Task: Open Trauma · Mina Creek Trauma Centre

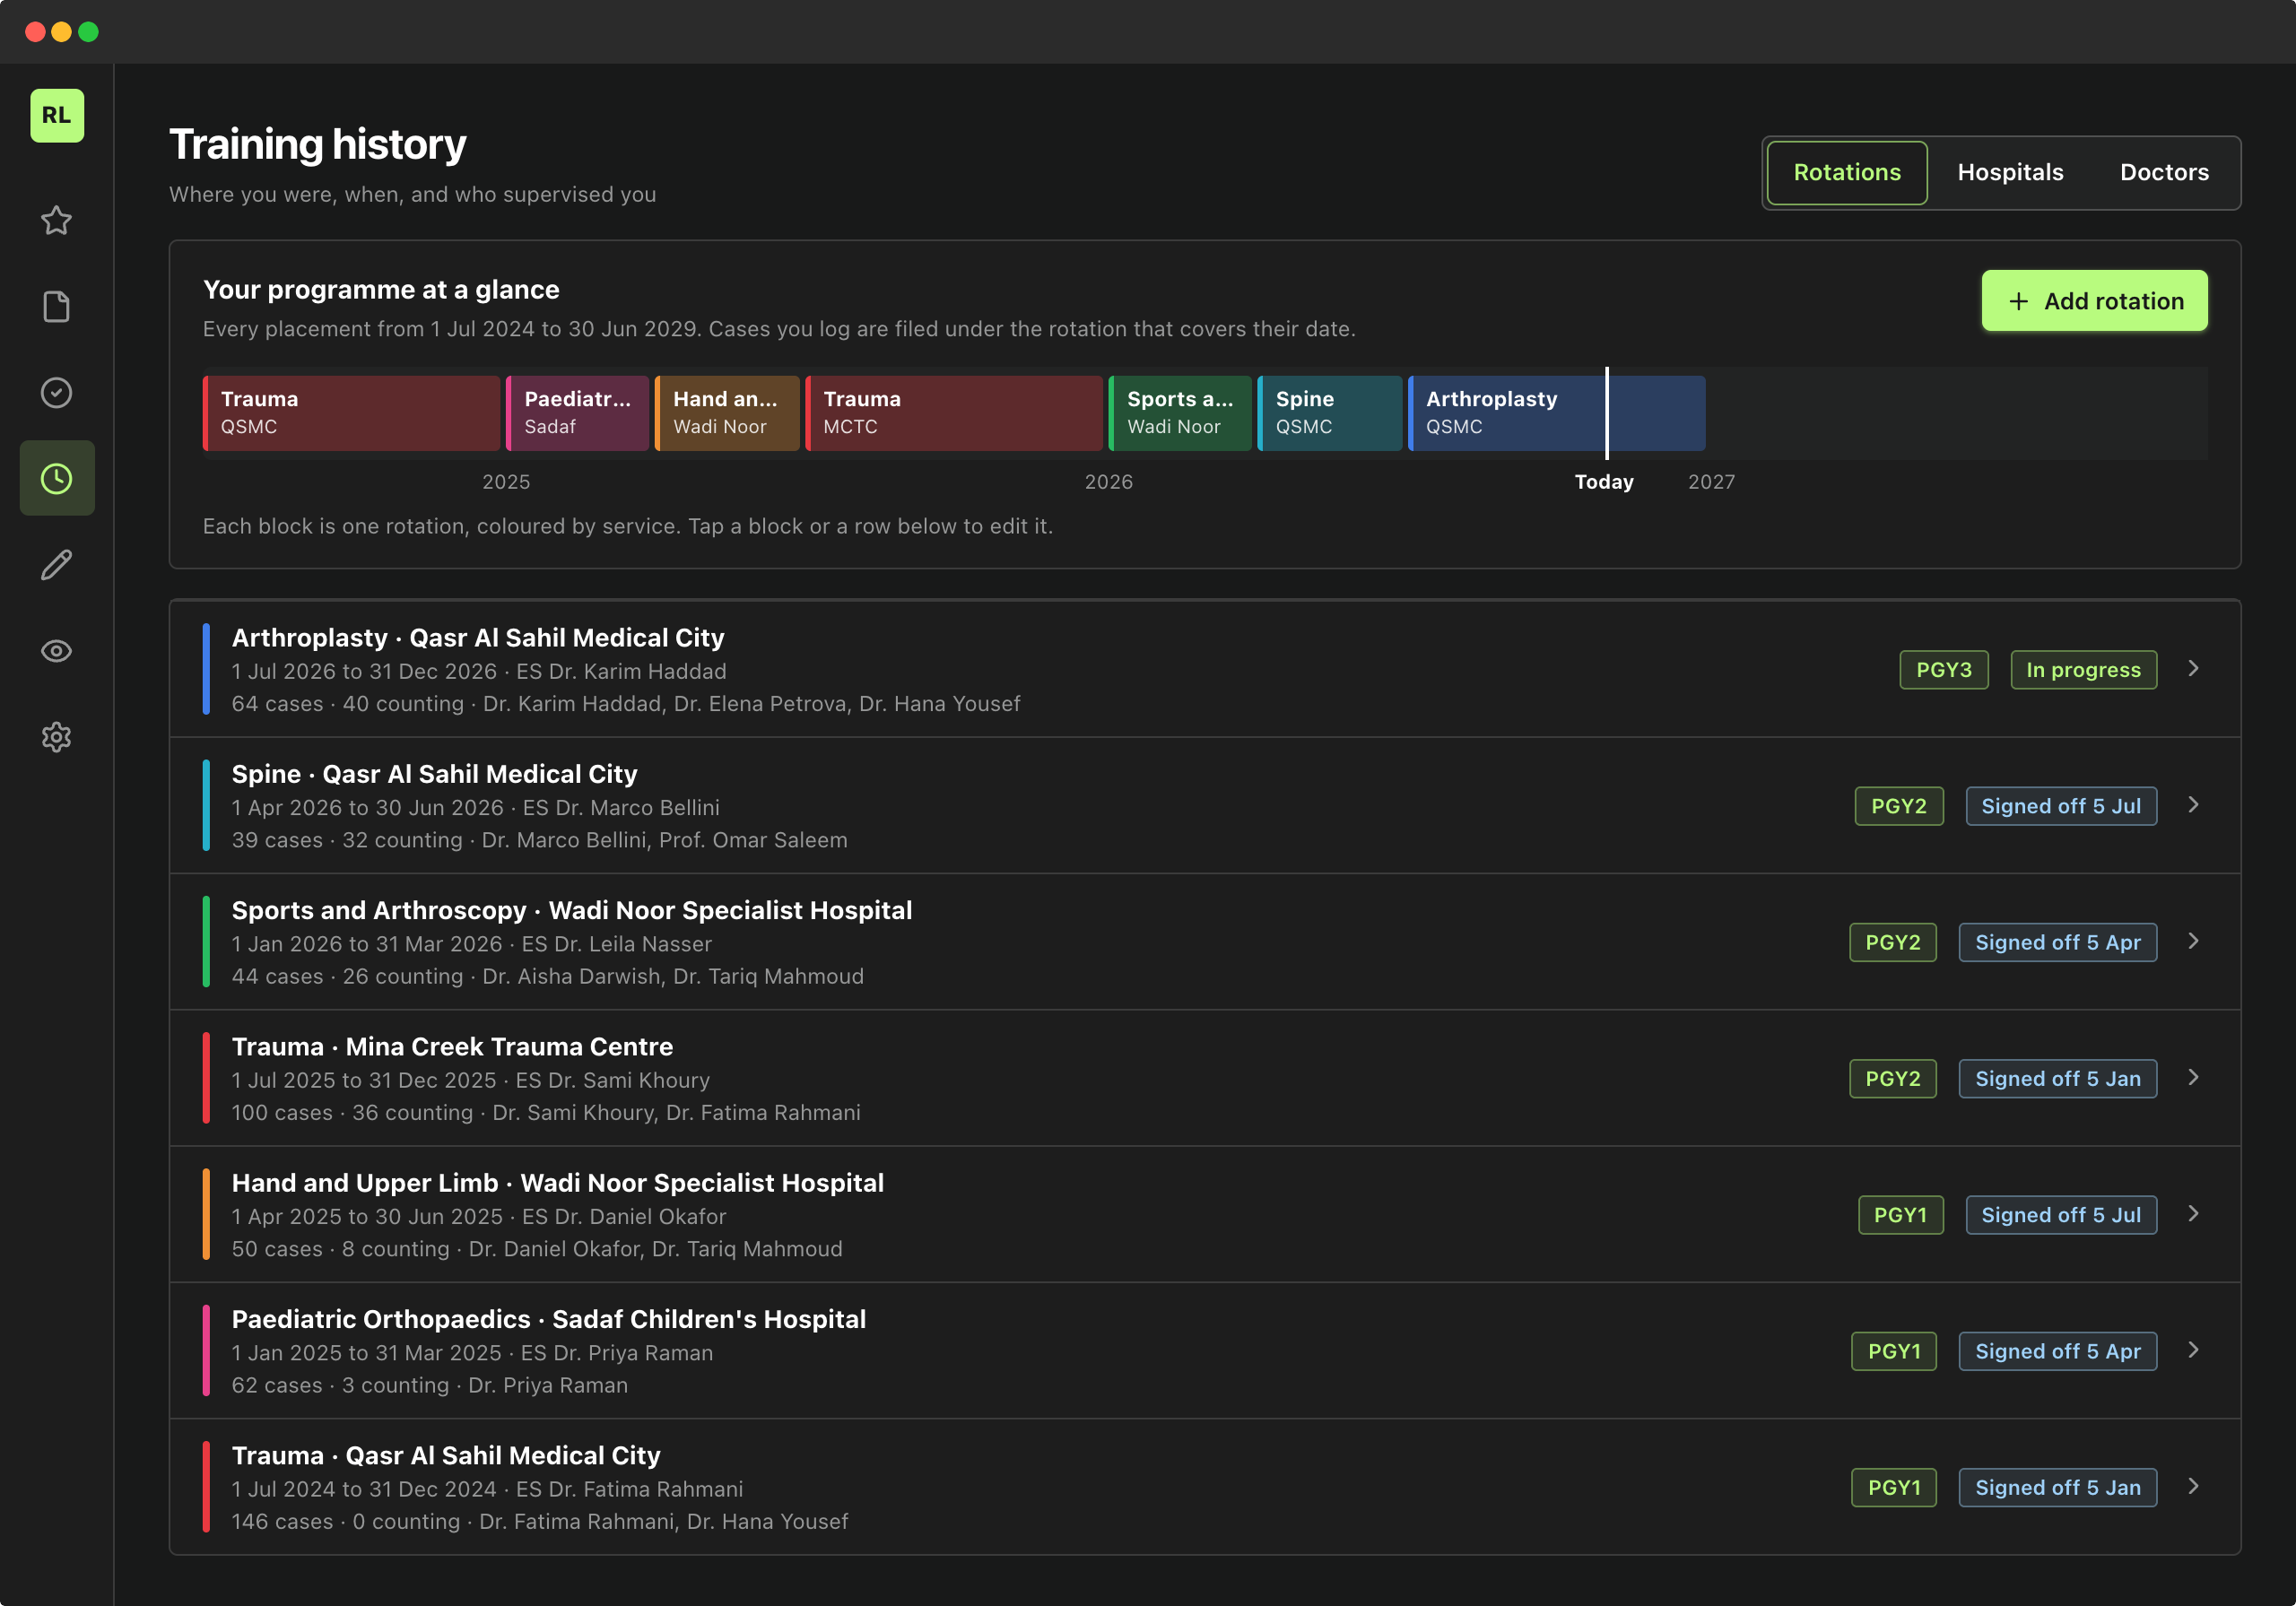Action: (x=1204, y=1078)
